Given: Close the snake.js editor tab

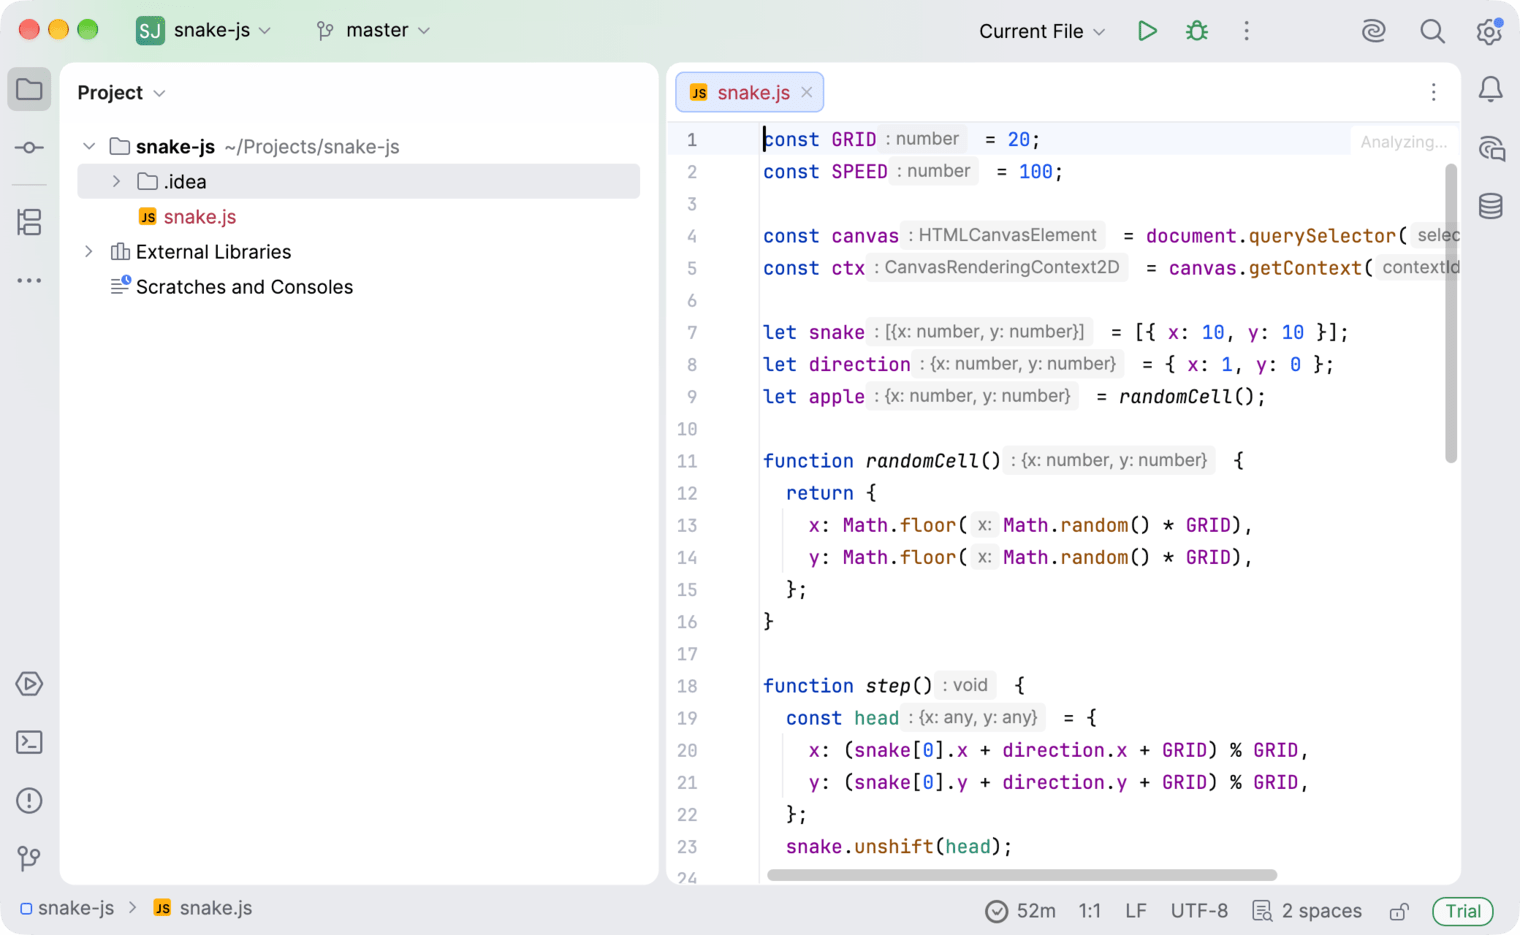Looking at the screenshot, I should (x=807, y=93).
